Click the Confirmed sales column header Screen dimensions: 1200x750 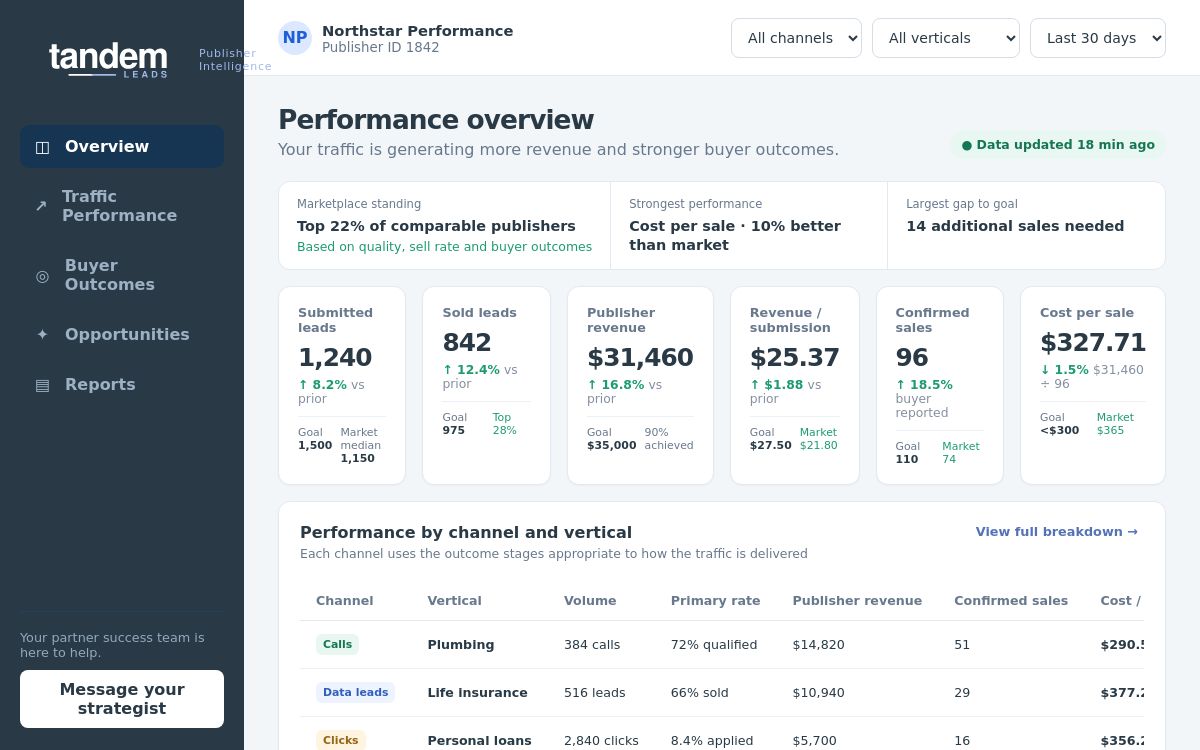coord(1011,601)
